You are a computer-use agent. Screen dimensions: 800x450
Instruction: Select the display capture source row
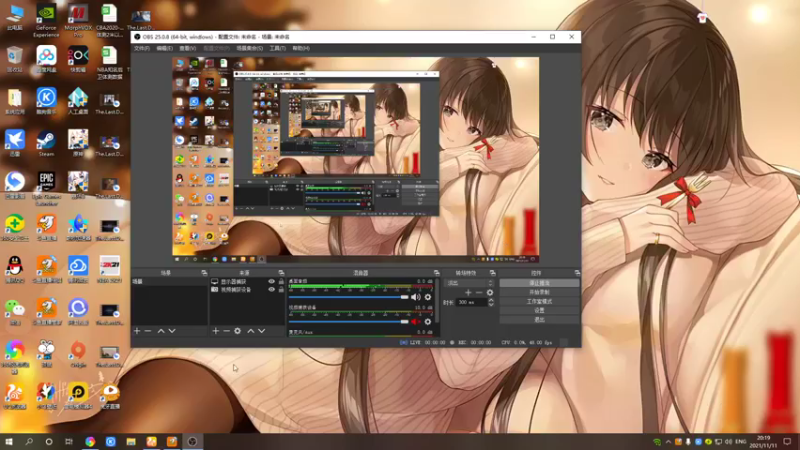coord(247,282)
